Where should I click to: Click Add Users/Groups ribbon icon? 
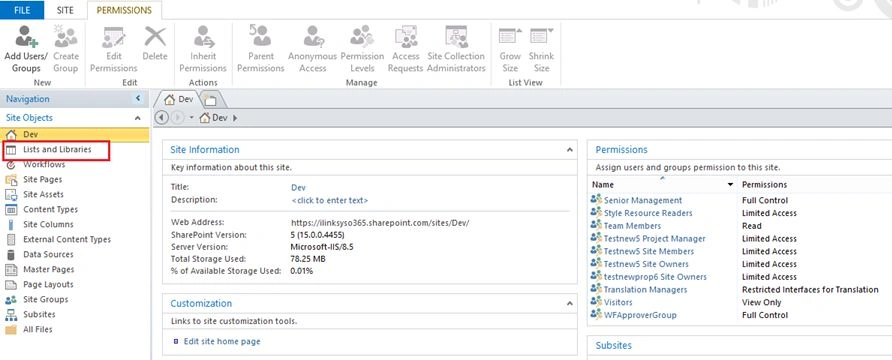[26, 49]
